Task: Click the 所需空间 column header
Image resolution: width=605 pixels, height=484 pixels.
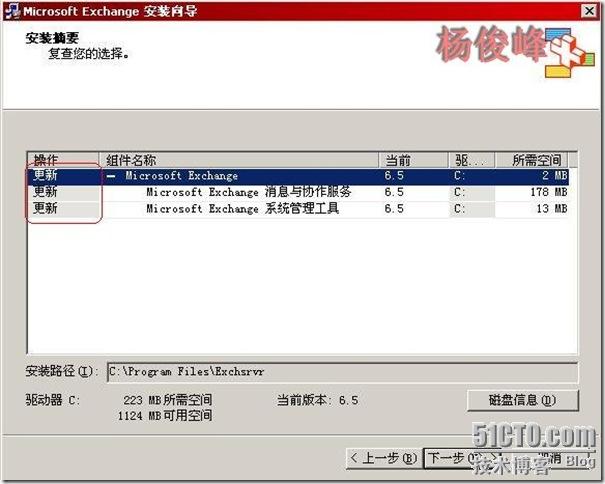Action: pyautogui.click(x=532, y=160)
